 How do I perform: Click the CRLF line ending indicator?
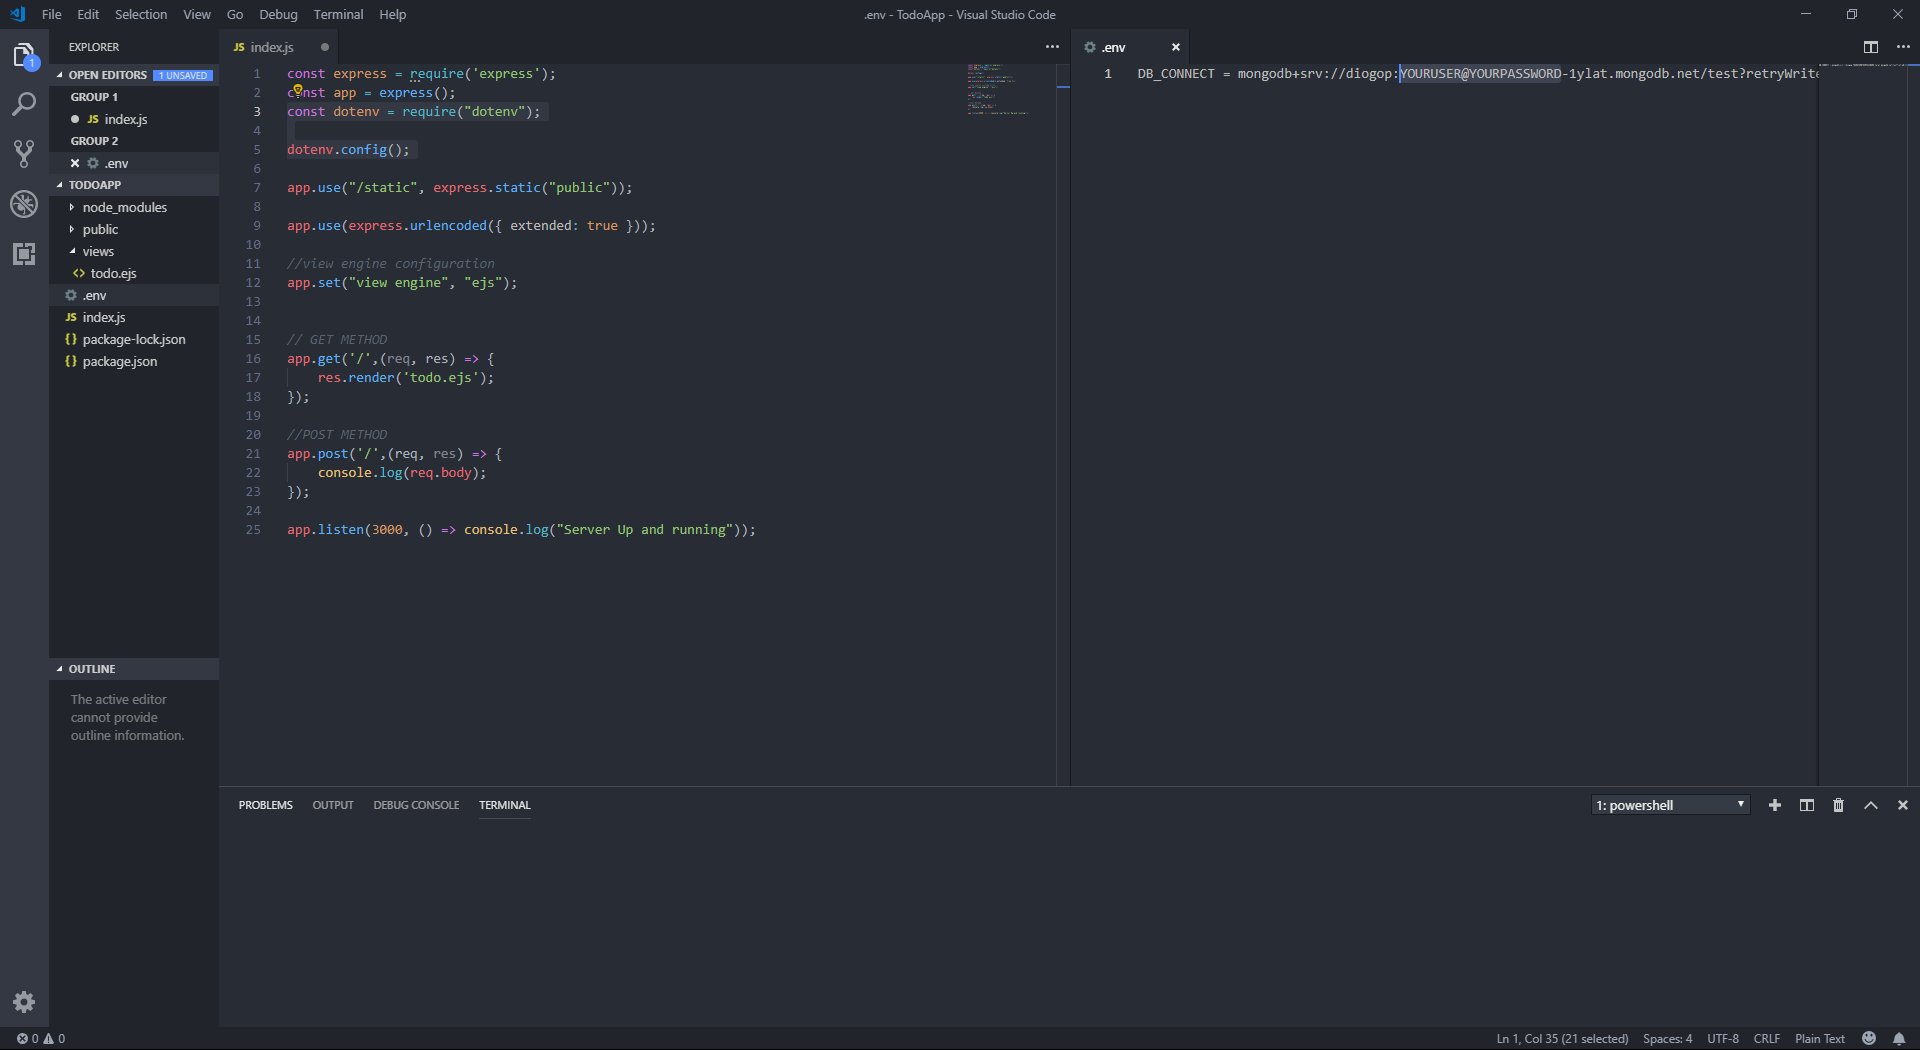[1768, 1038]
